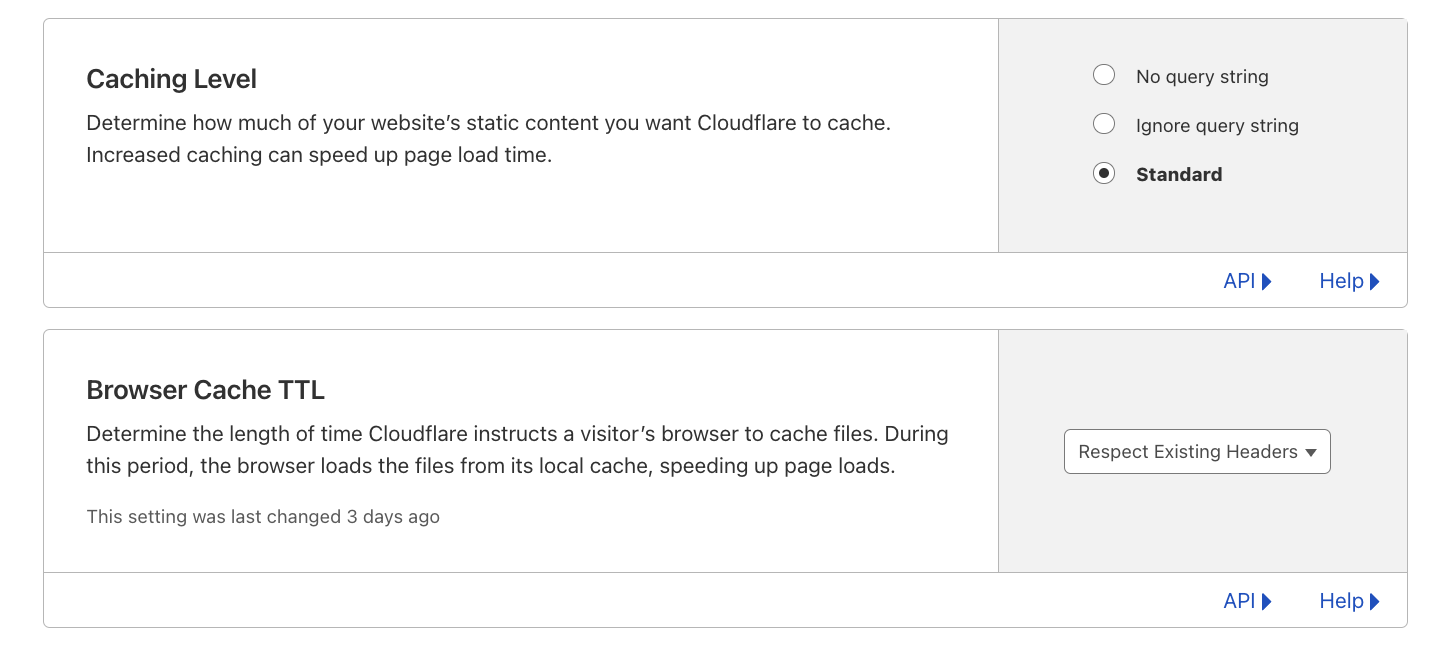Click the arrow icon next to API link
Viewport: 1444px width, 646px height.
[x=1268, y=281]
